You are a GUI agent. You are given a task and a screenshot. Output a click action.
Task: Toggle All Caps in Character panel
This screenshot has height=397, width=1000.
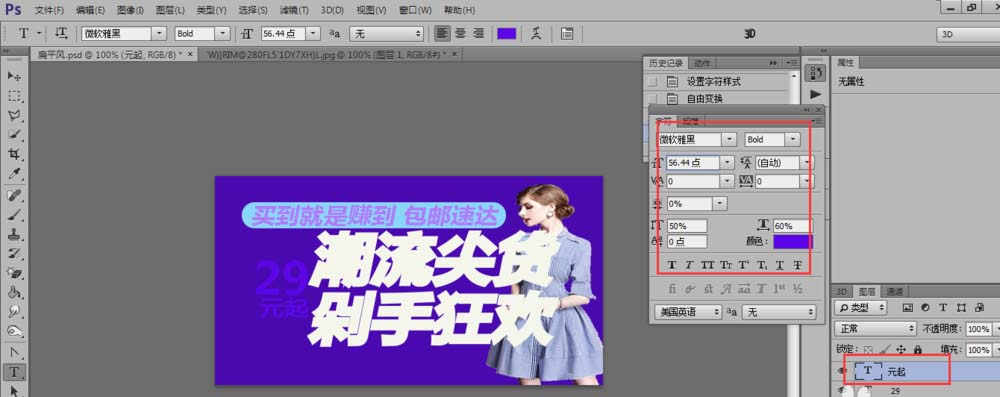(x=707, y=265)
